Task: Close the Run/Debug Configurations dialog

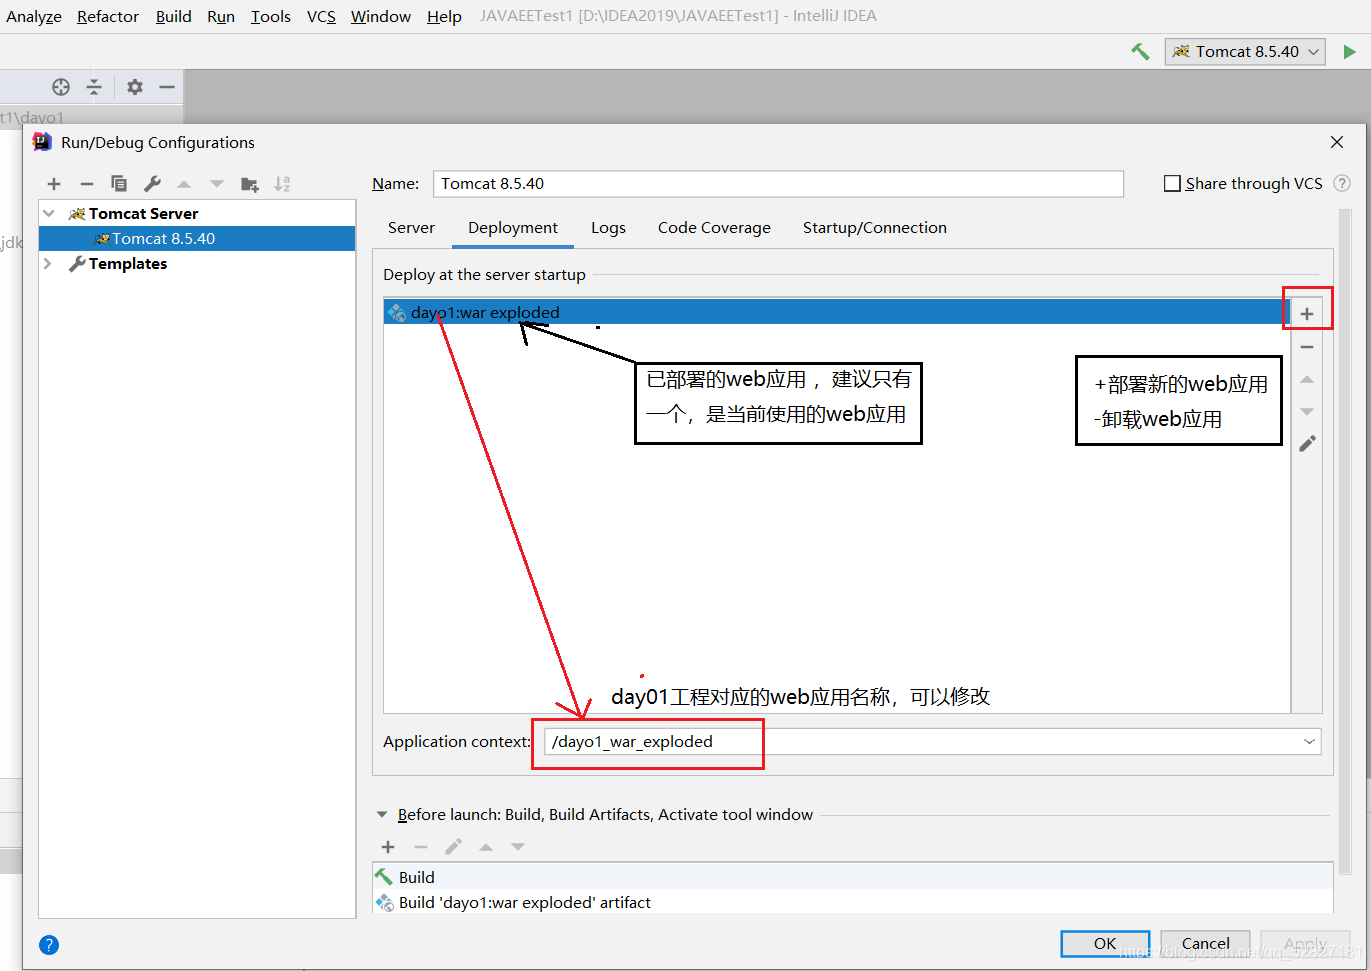Action: pos(1337,142)
